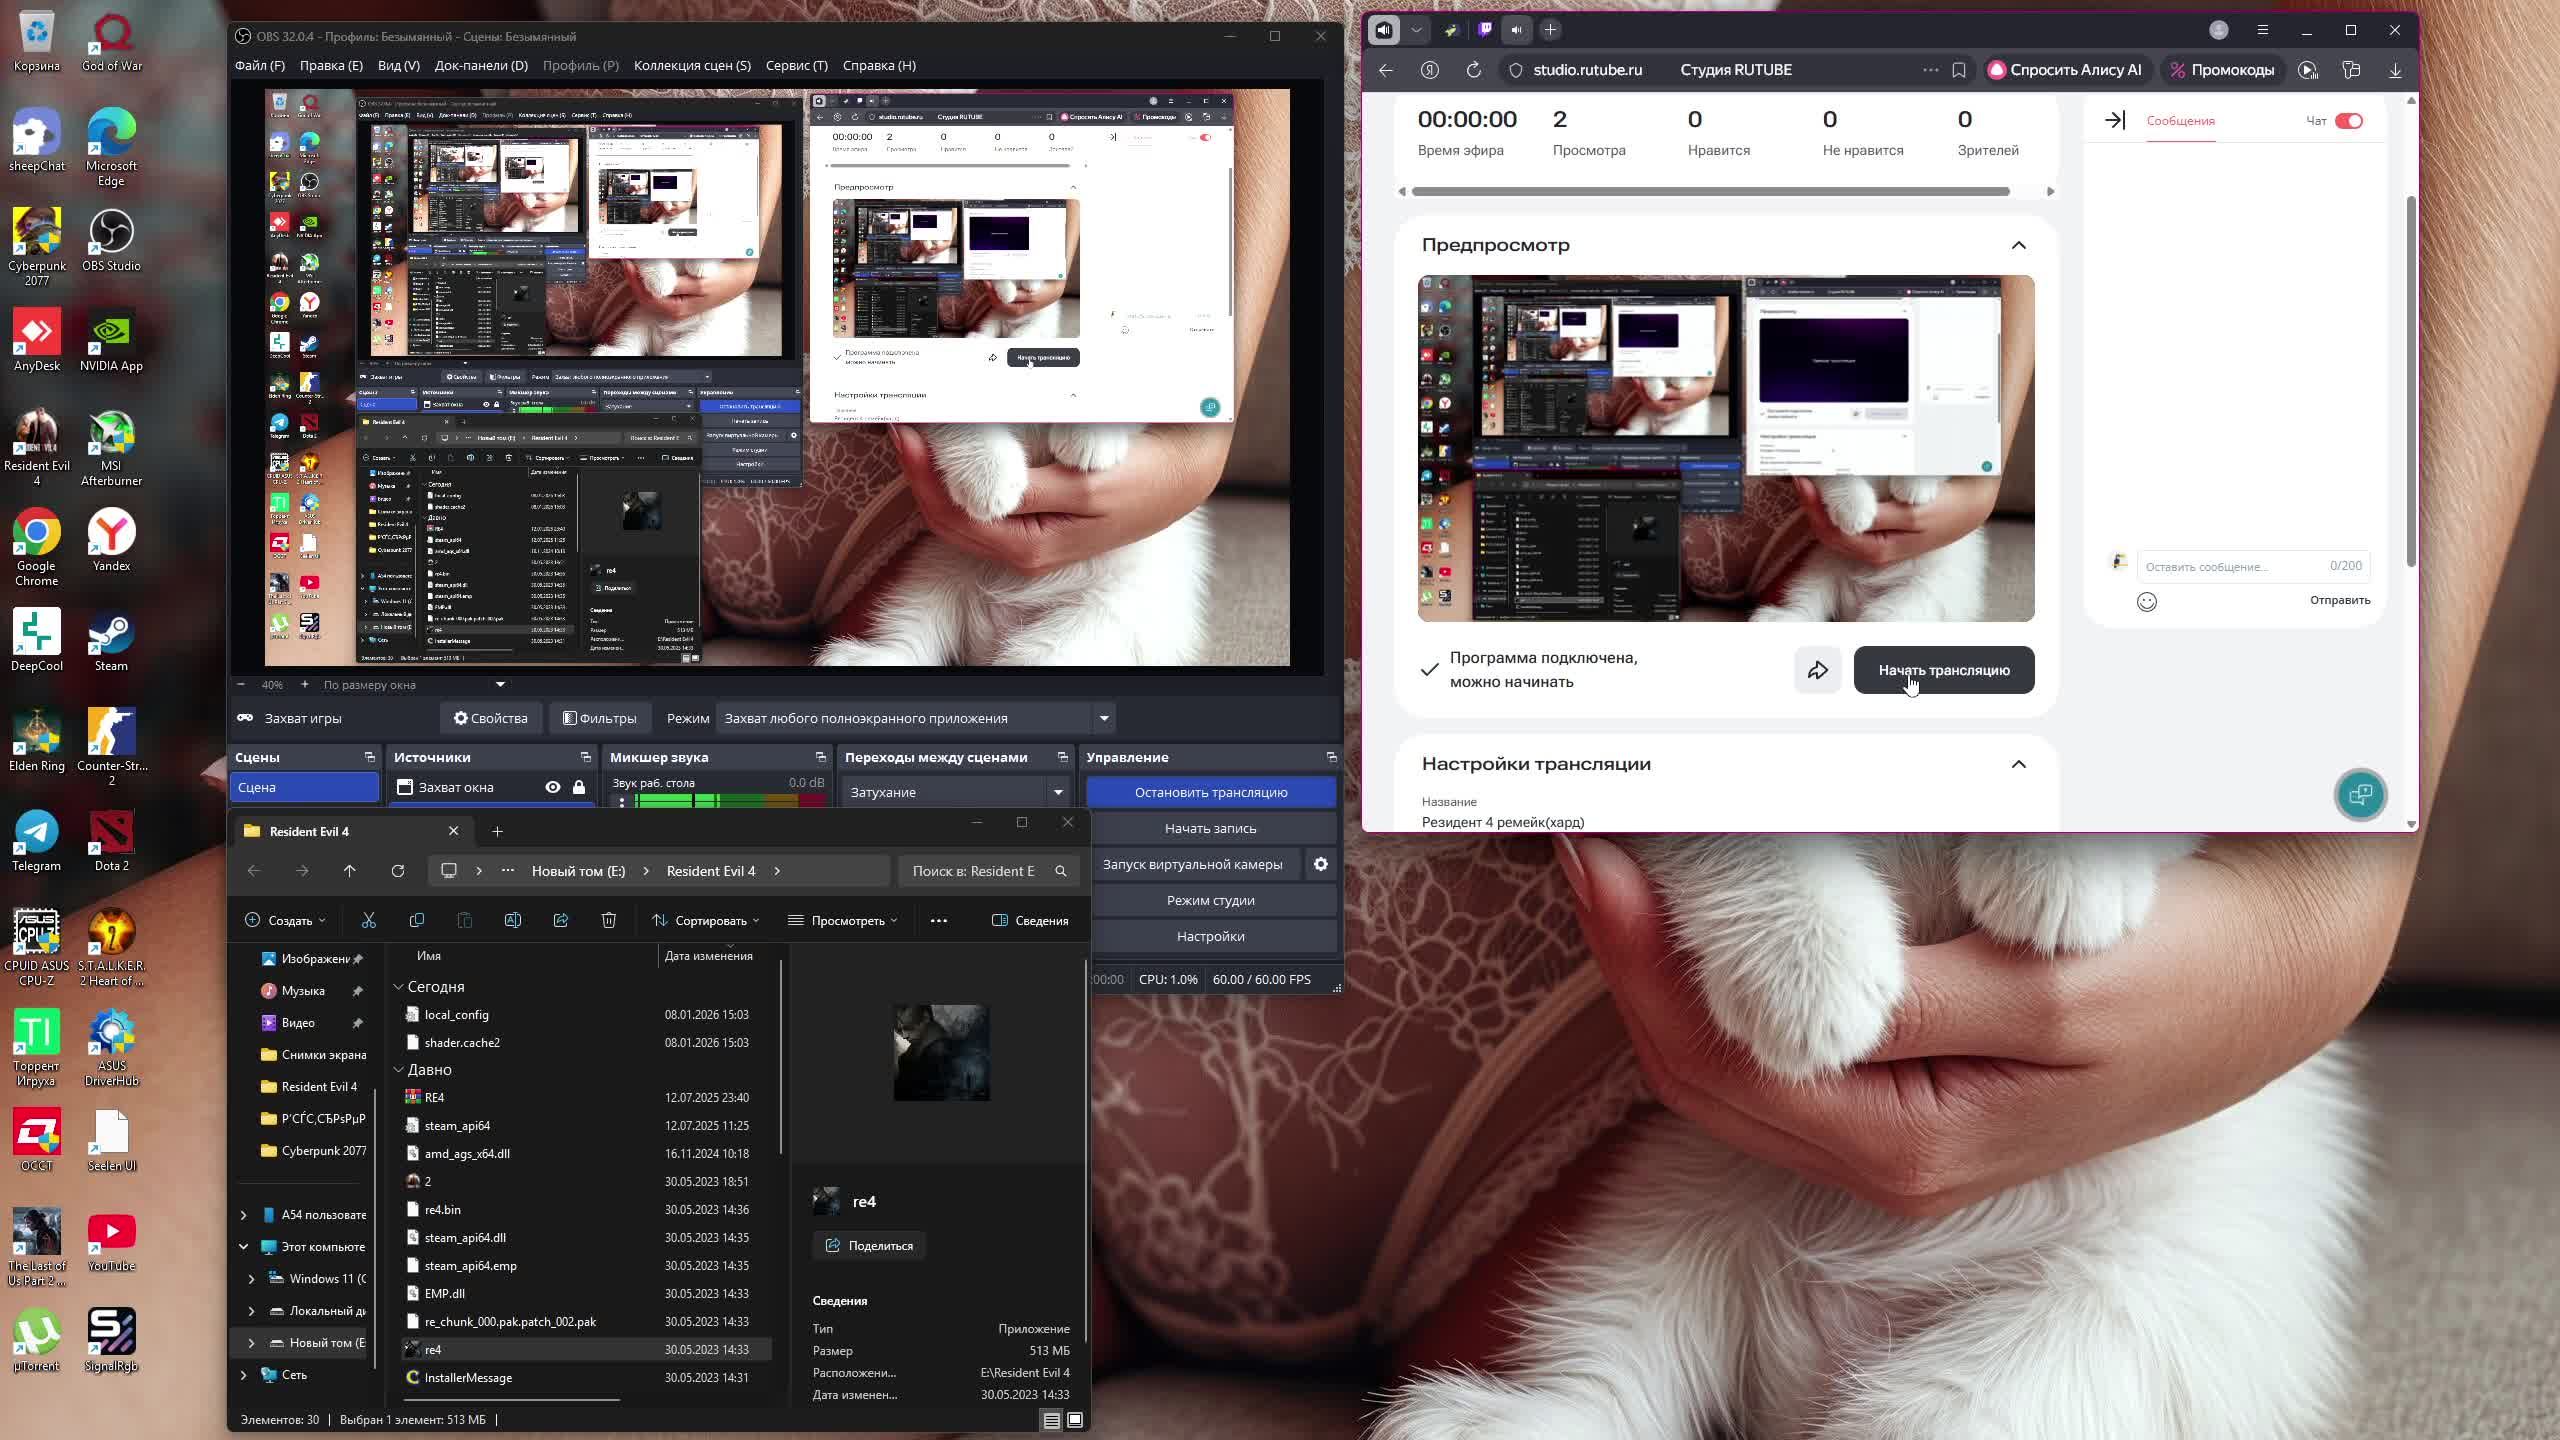Click the browser reload page icon
The image size is (2560, 1440).
pyautogui.click(x=1473, y=70)
